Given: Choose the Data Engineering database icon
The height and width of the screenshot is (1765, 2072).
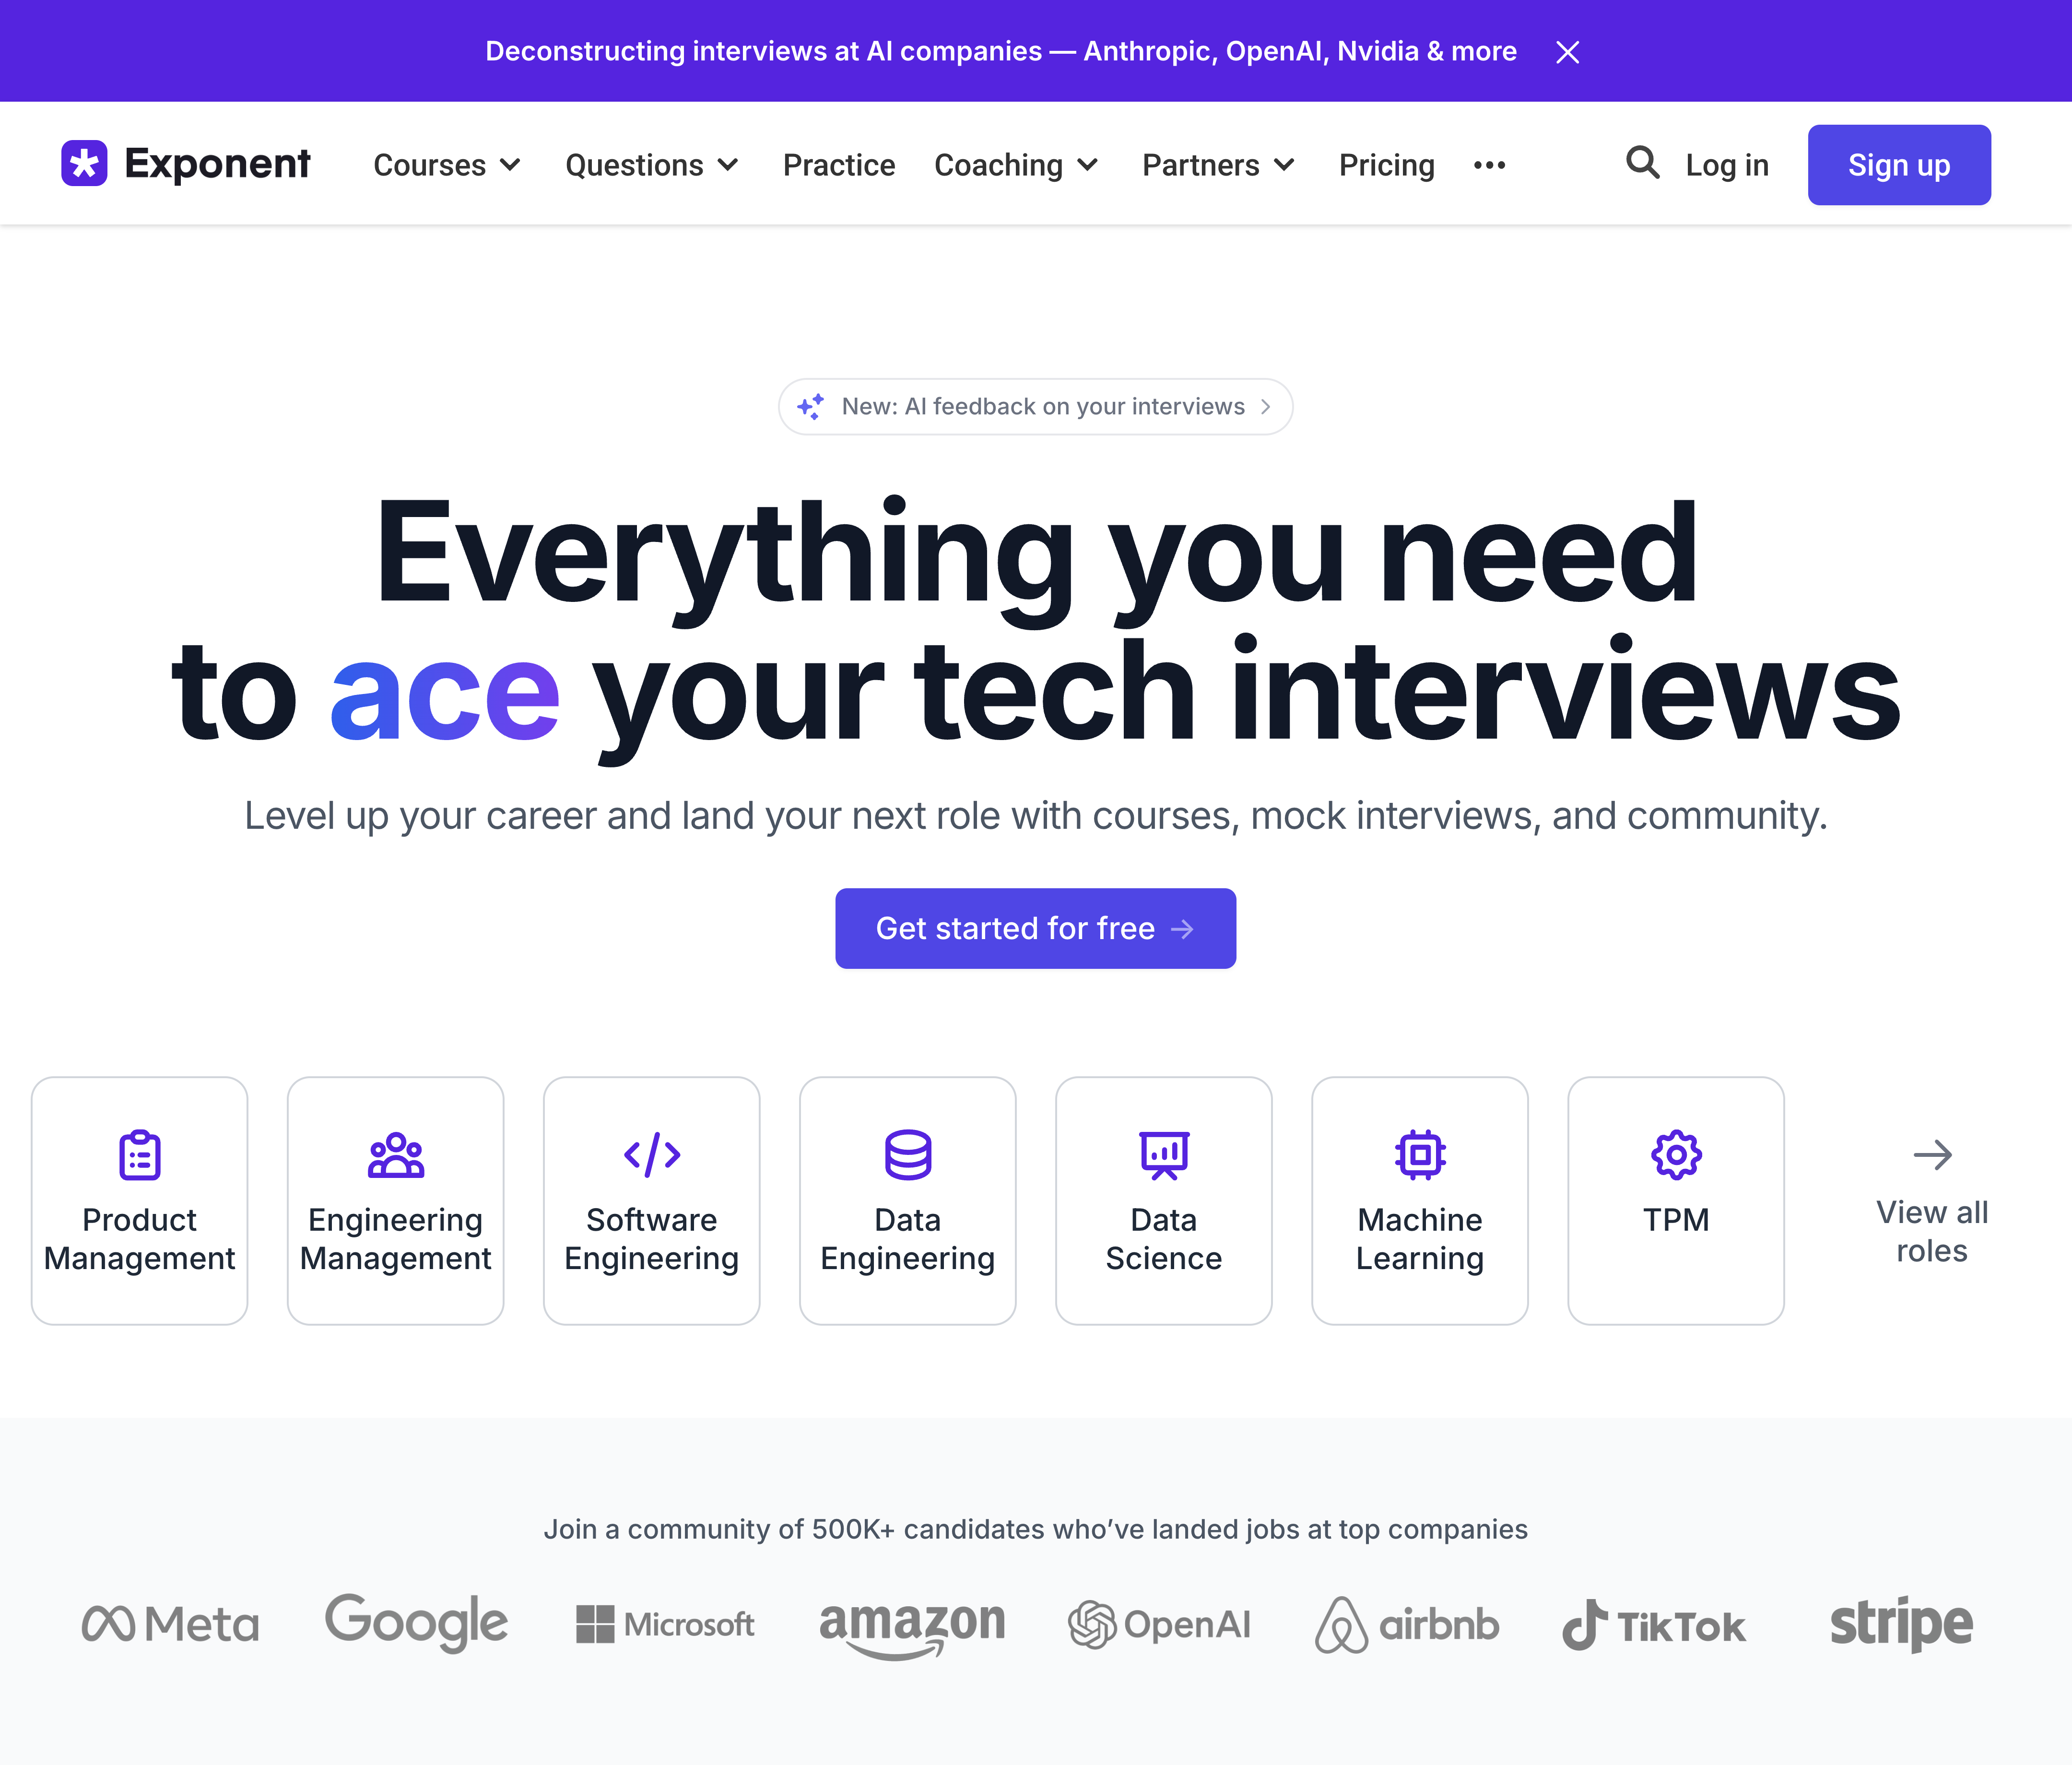Looking at the screenshot, I should pos(908,1155).
